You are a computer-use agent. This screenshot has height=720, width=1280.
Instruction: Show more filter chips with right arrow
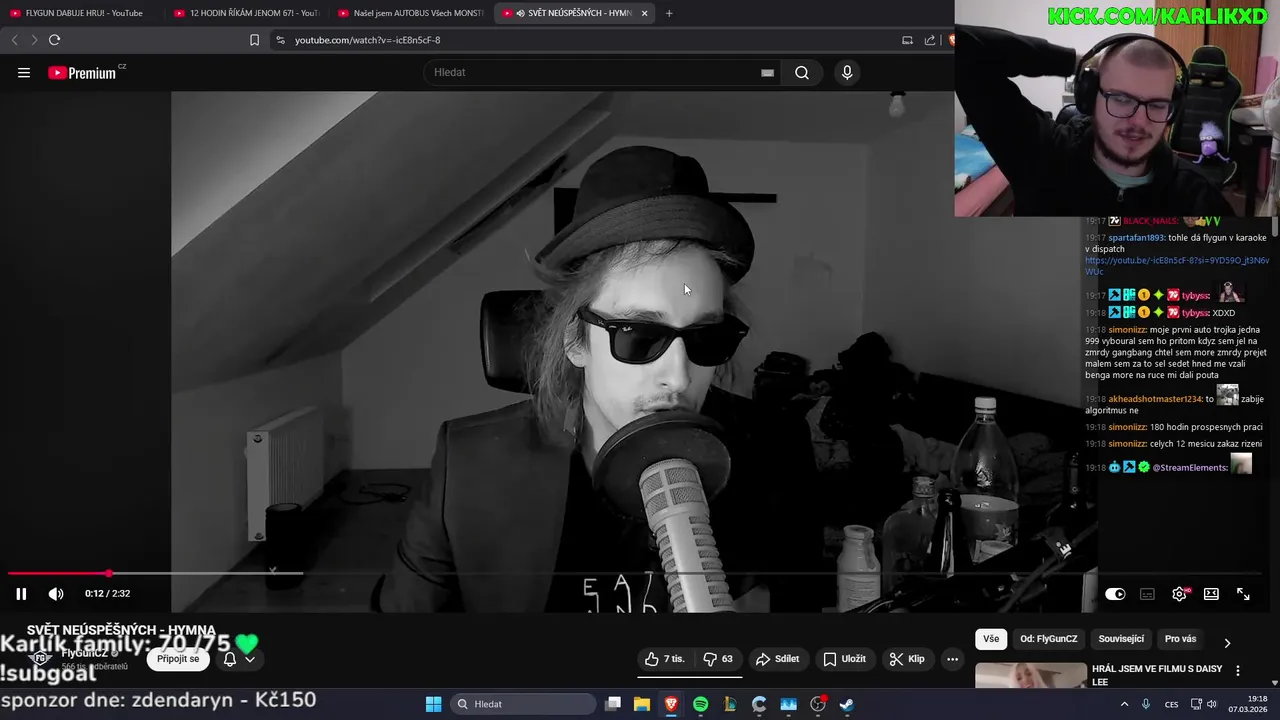tap(1227, 642)
